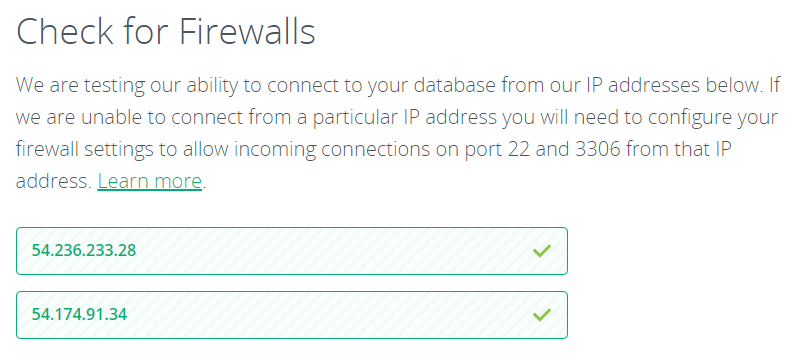Click the striped middle area of the 54.236.233.28 box
The width and height of the screenshot is (804, 360).
click(292, 251)
